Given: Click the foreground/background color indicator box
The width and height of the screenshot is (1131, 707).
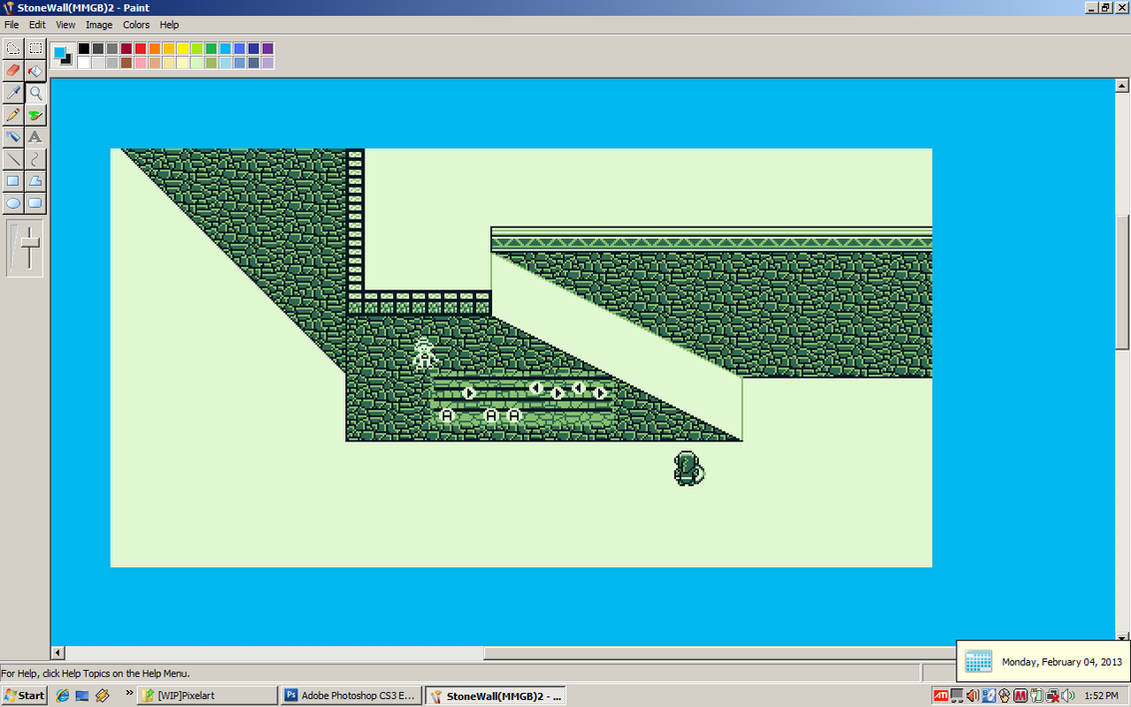Looking at the screenshot, I should [63, 56].
